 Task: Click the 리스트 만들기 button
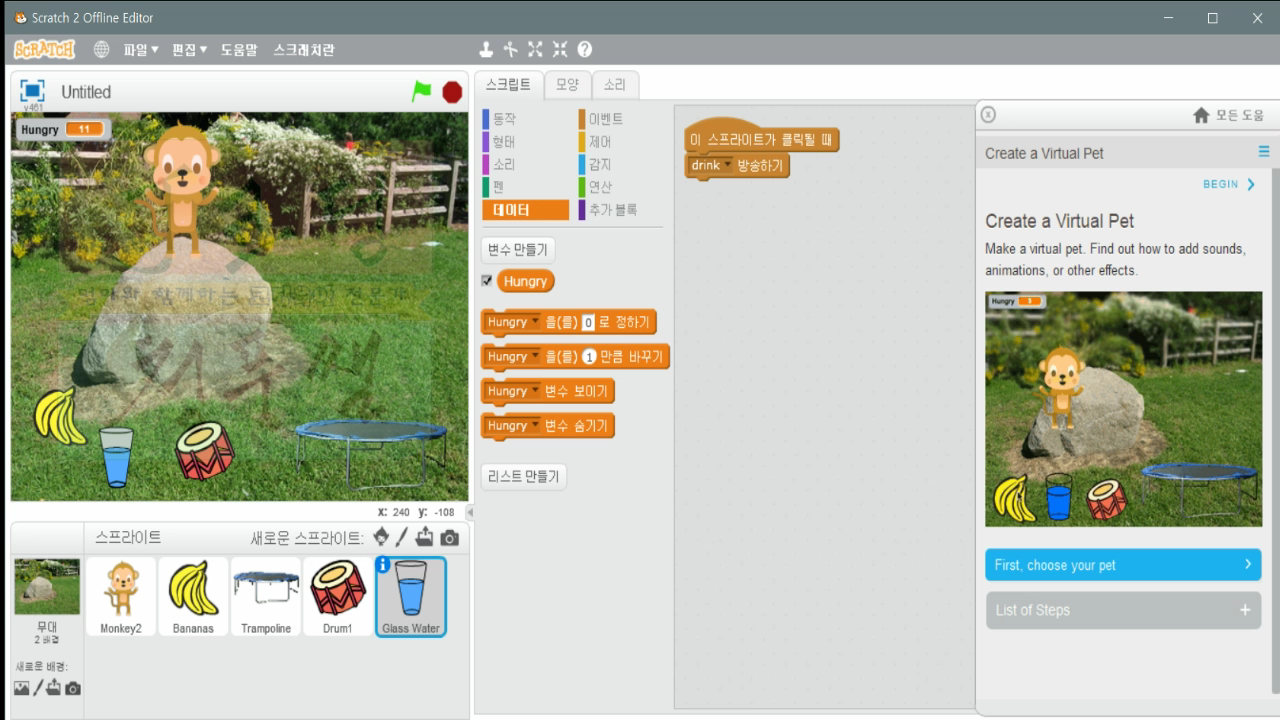(524, 477)
